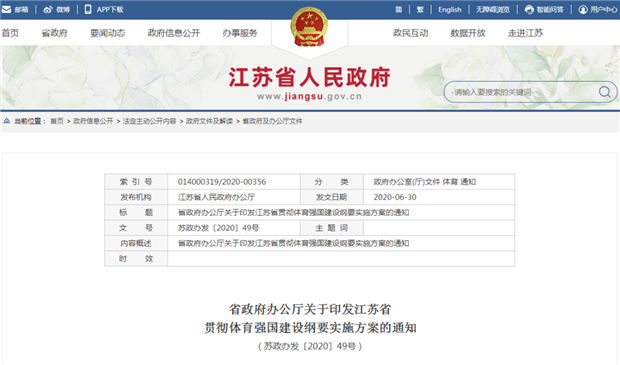The width and height of the screenshot is (620, 365).
Task: Open the 政府信息公开 menu
Action: pyautogui.click(x=174, y=33)
